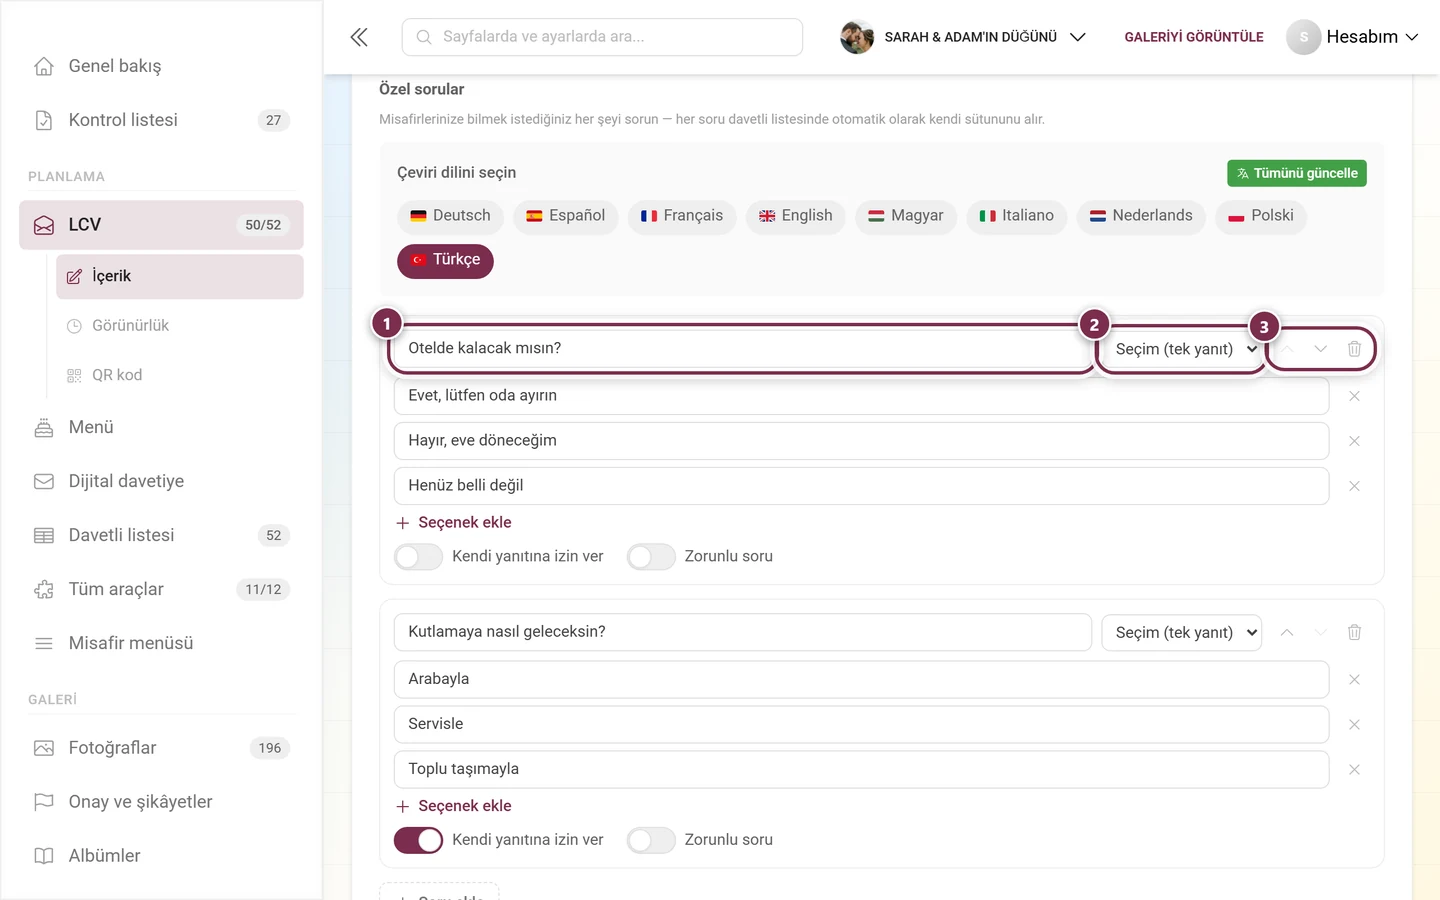The width and height of the screenshot is (1440, 900).
Task: Remove the 'Evet, lütfen oda ayırın' option
Action: [1354, 396]
